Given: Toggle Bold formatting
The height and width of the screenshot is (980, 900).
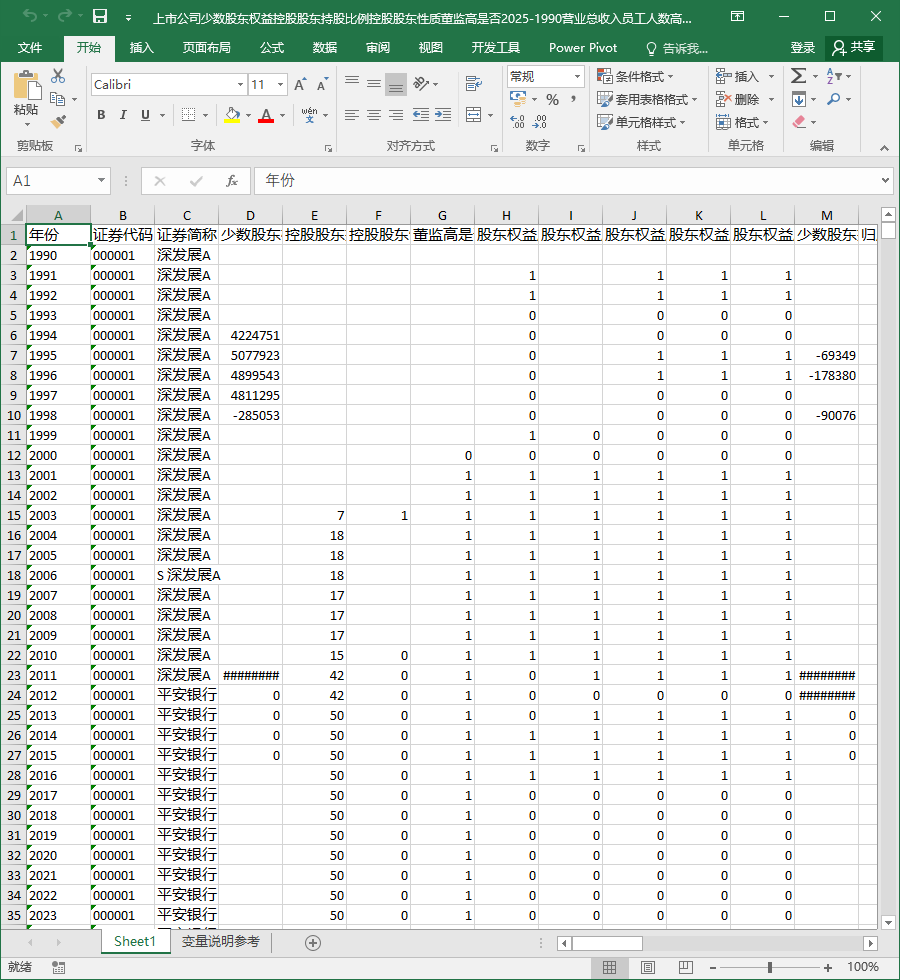Looking at the screenshot, I should tap(101, 115).
